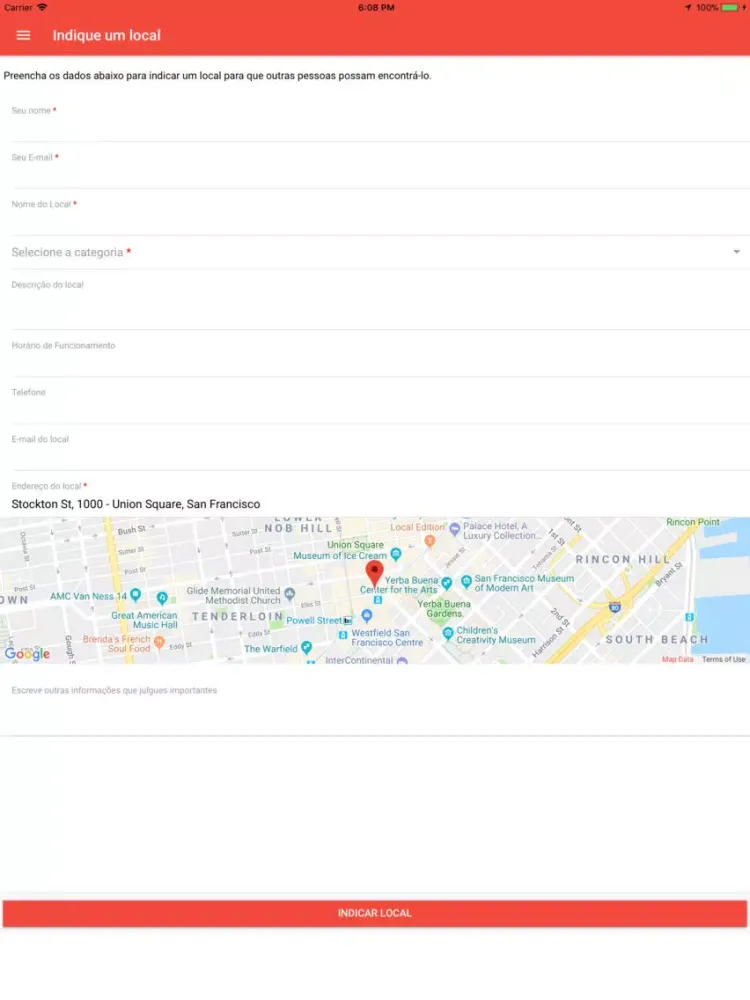Tap the San Francisco Museum of Modern Art marker
The height and width of the screenshot is (1000, 750).
pos(466,581)
